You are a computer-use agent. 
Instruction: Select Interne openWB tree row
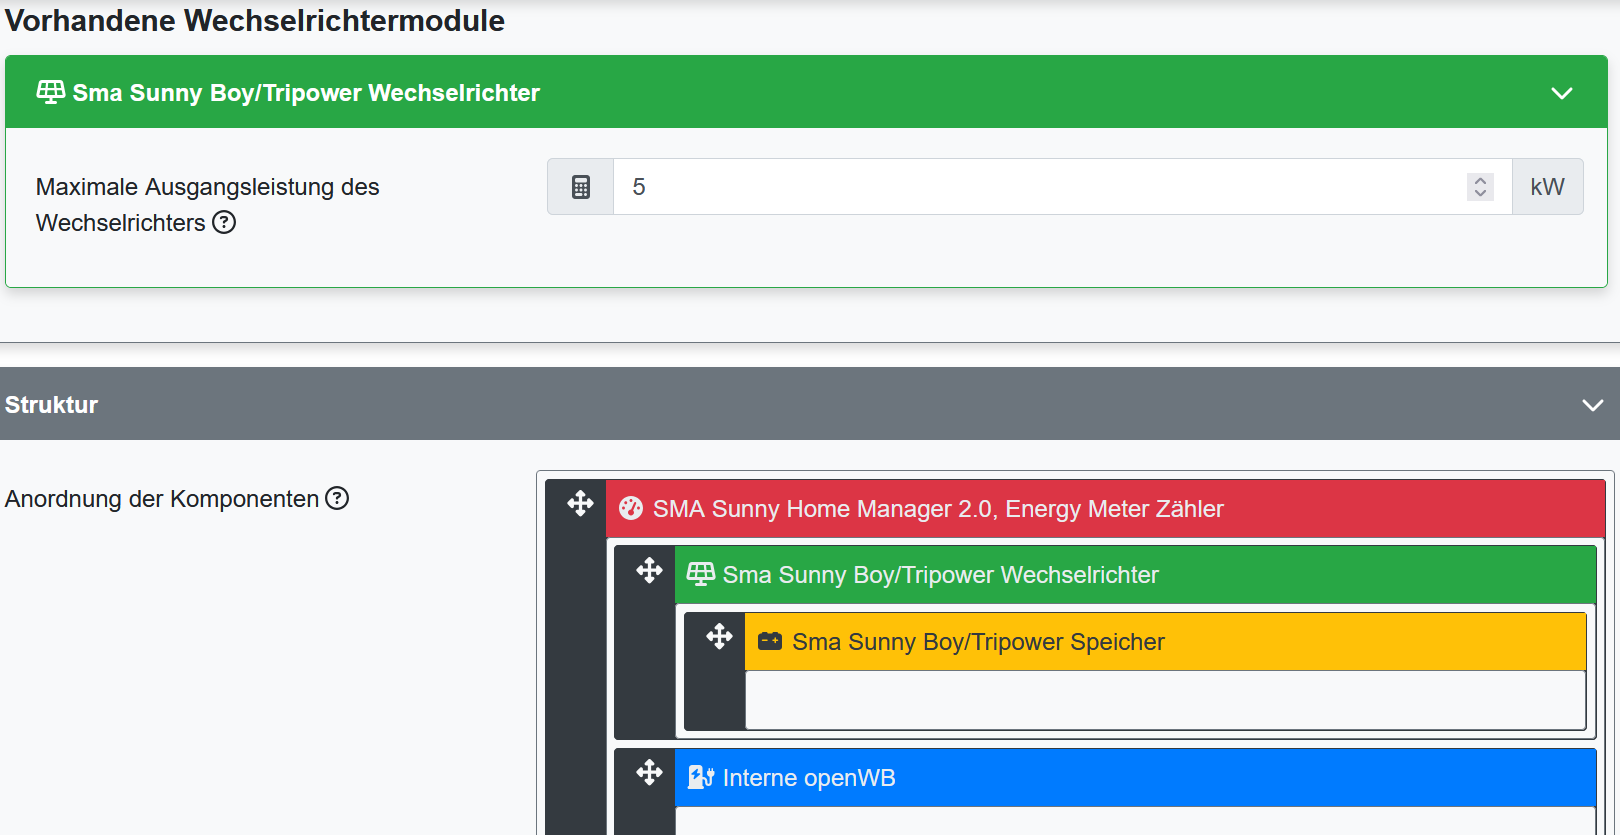[x=1135, y=778]
